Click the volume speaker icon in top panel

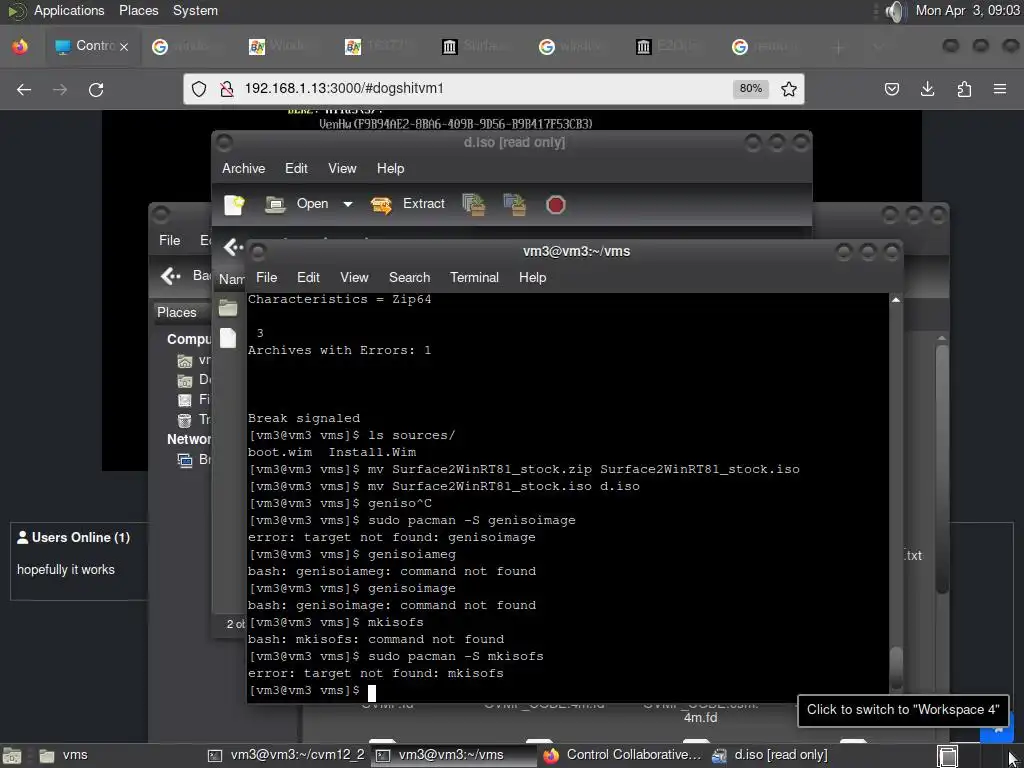point(896,11)
